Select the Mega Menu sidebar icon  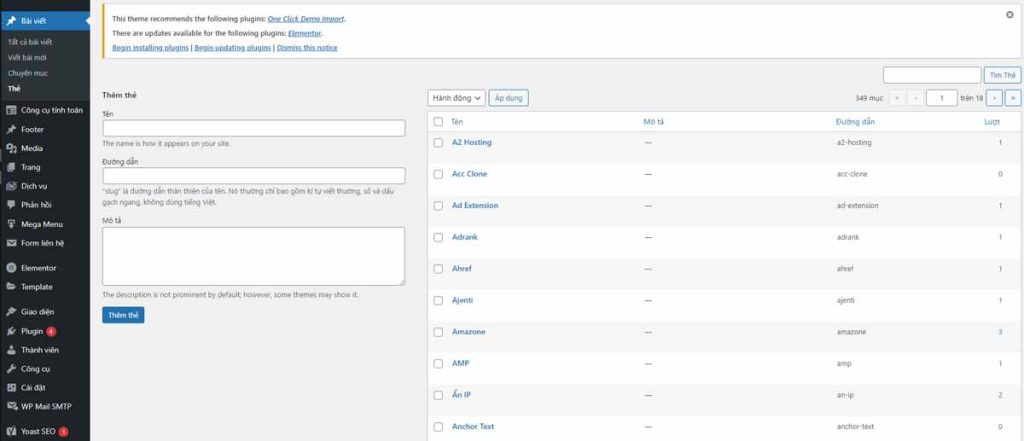(11, 224)
